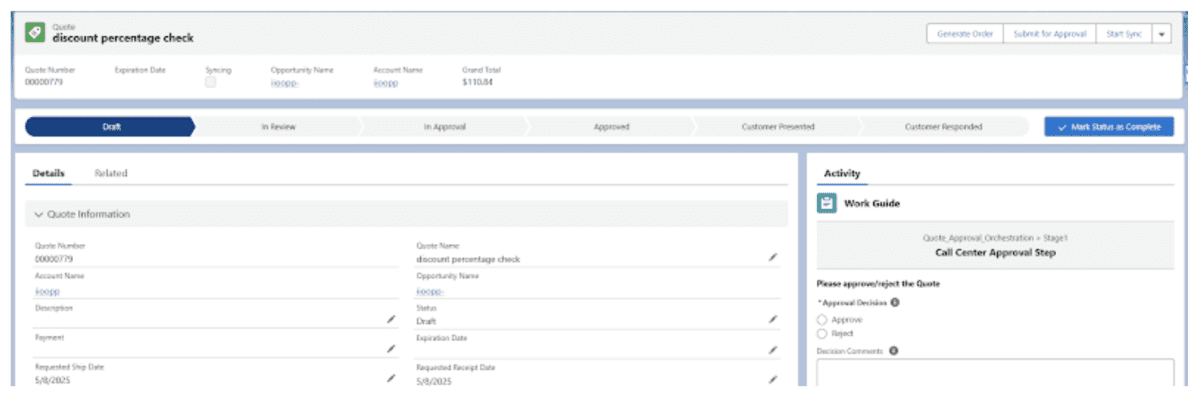The image size is (1200, 395).
Task: Select the In Approval path stage
Action: pyautogui.click(x=444, y=127)
